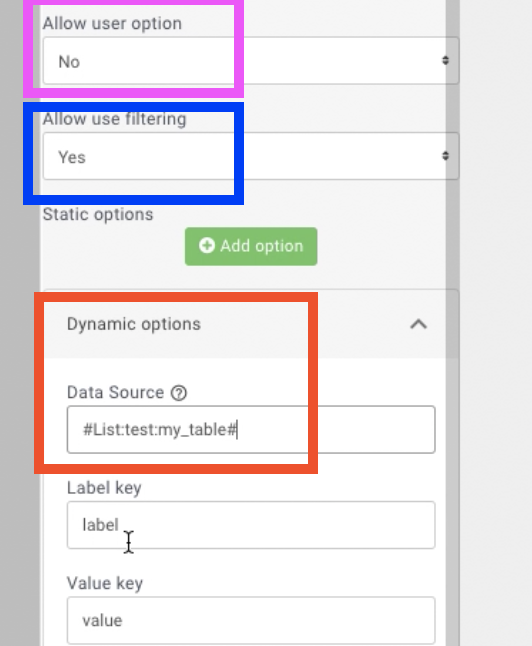
Task: Collapse Dynamic options with the chevron arrow
Action: 418,324
